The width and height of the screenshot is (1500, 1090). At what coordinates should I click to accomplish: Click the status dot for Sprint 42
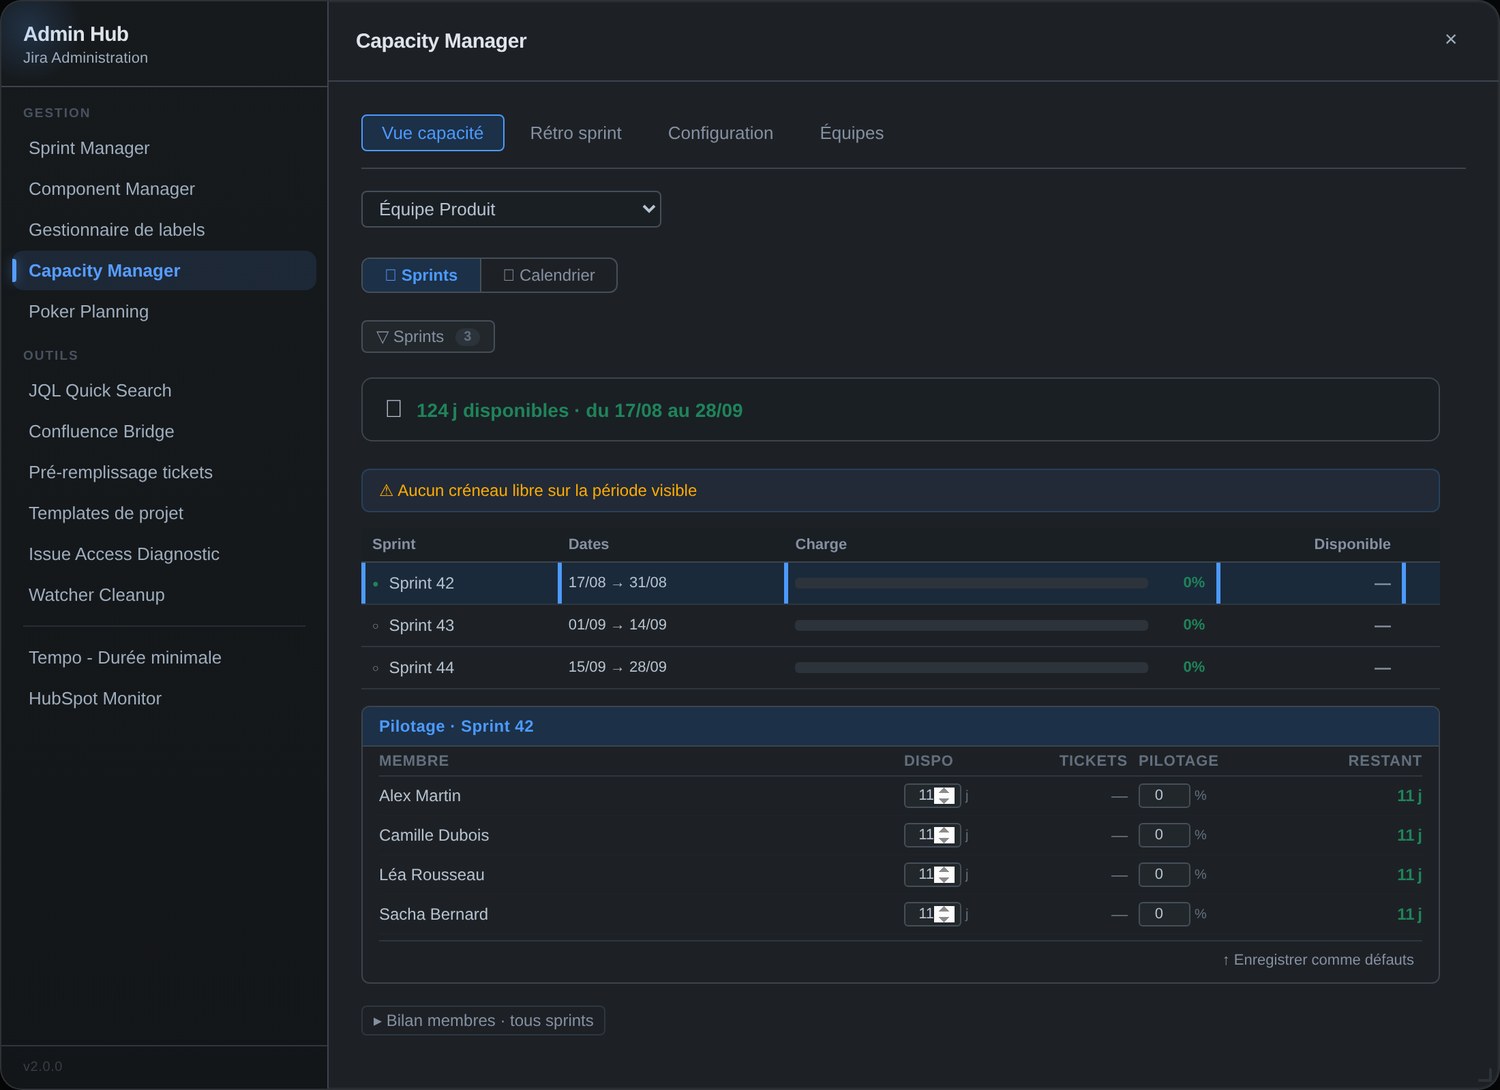pyautogui.click(x=376, y=584)
